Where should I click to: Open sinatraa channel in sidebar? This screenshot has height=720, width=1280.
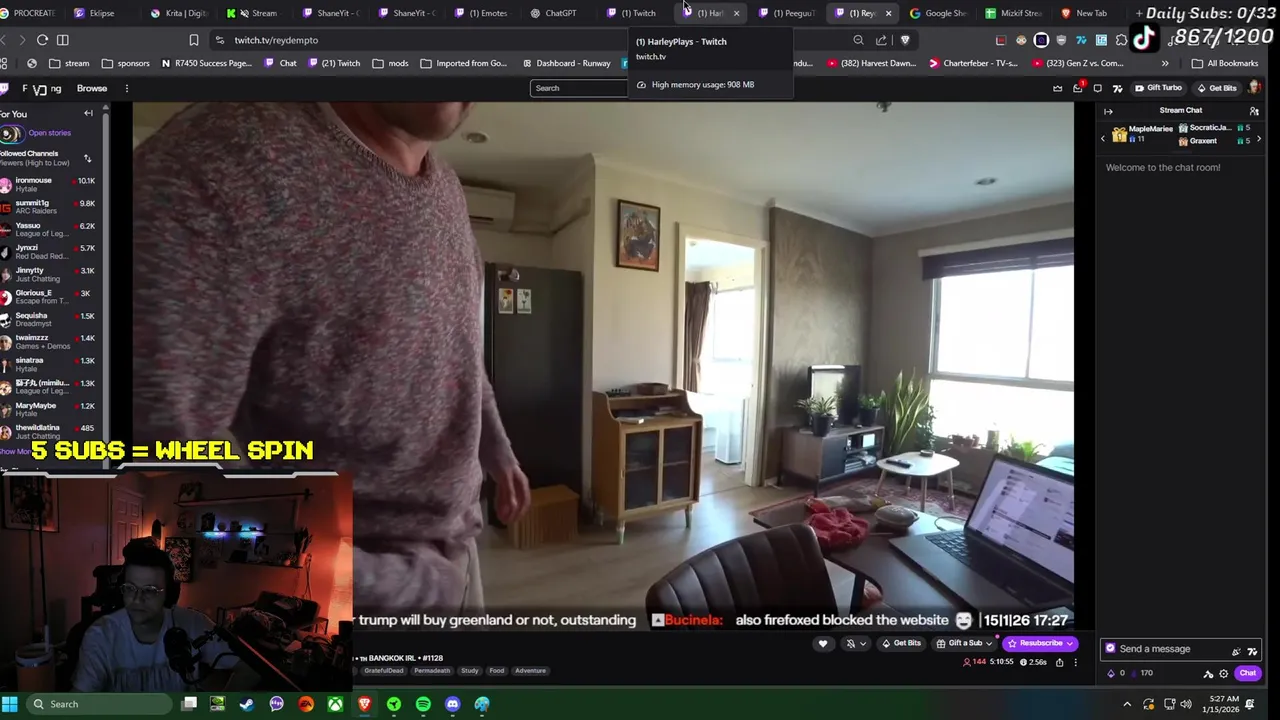48,364
